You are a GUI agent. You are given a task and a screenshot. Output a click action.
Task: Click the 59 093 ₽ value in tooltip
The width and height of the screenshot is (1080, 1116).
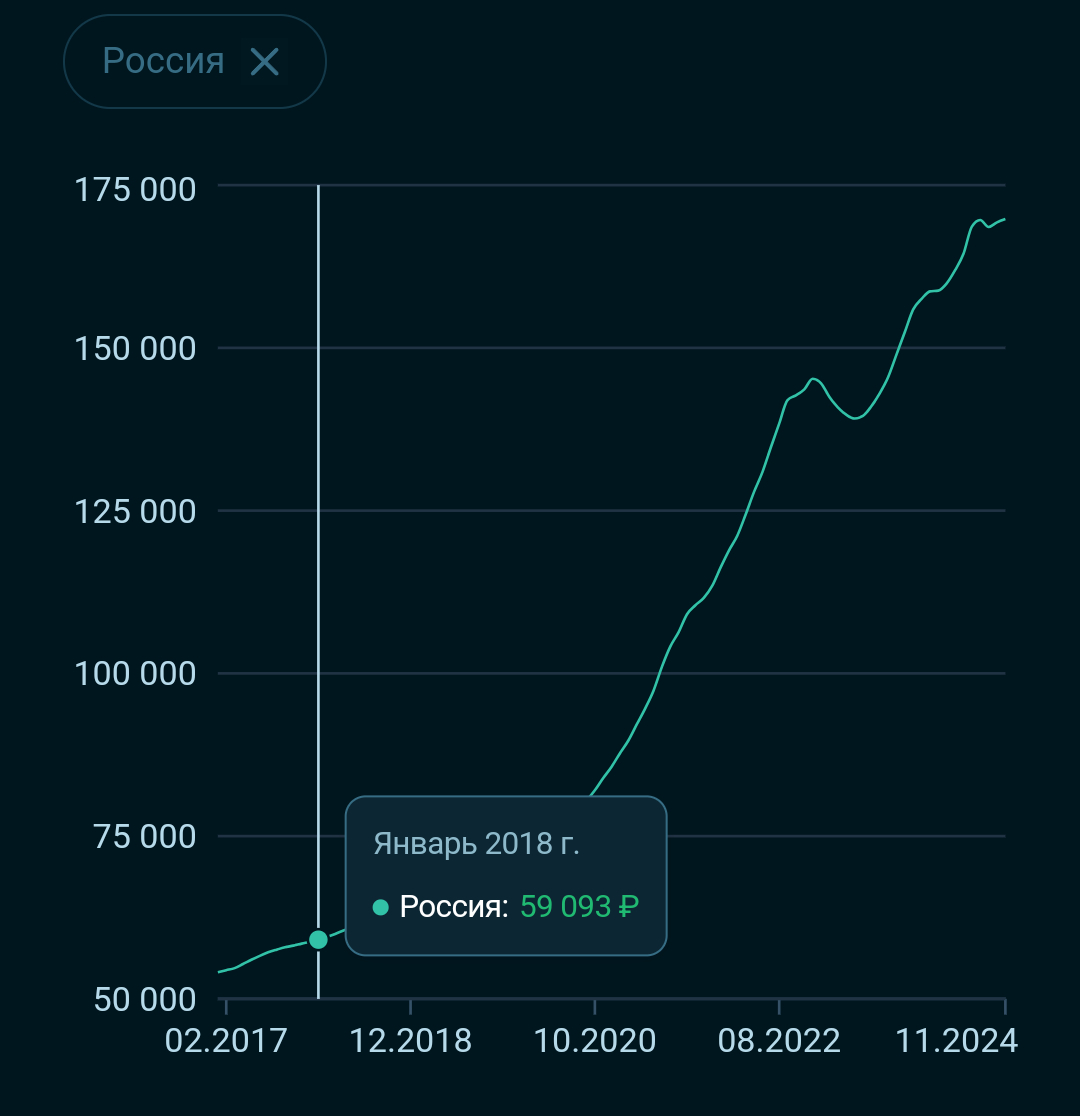click(x=579, y=907)
